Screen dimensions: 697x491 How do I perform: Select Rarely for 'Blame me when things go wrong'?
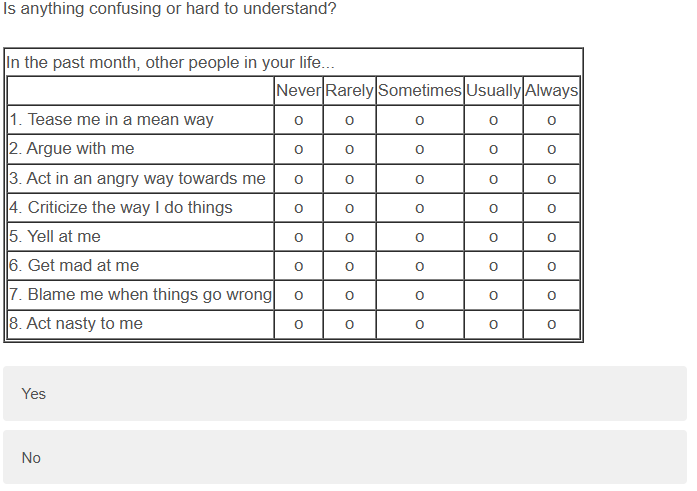[349, 295]
